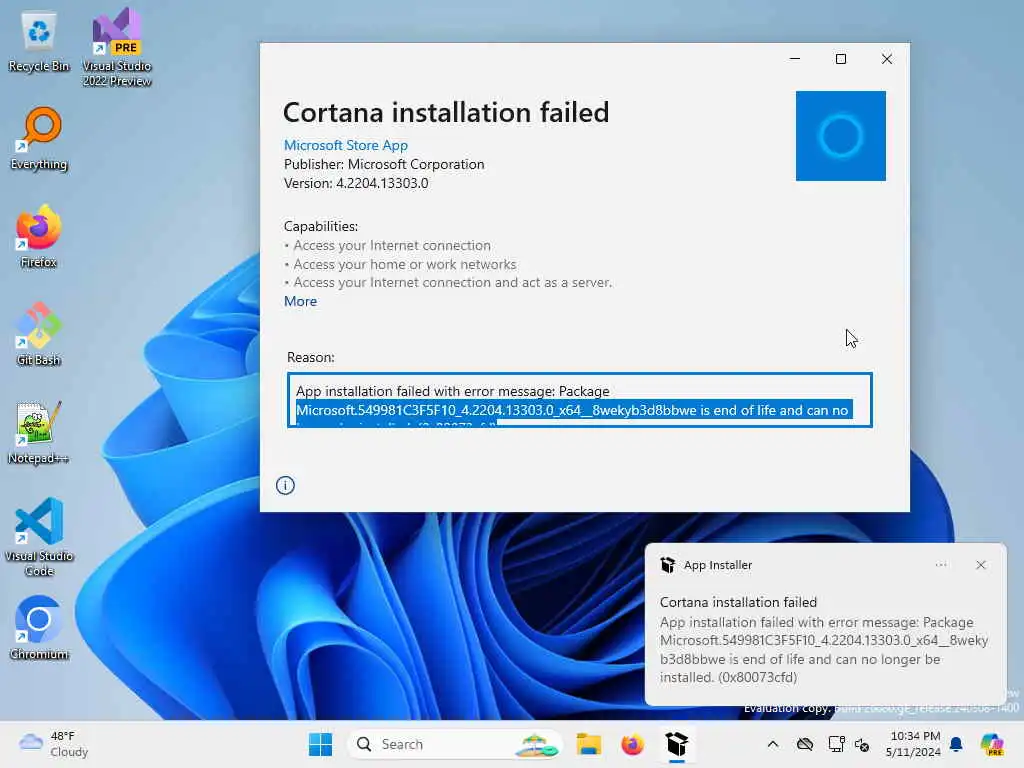Click the 'Version: 4.2204.13303.0' text
Image resolution: width=1024 pixels, height=768 pixels.
(356, 184)
